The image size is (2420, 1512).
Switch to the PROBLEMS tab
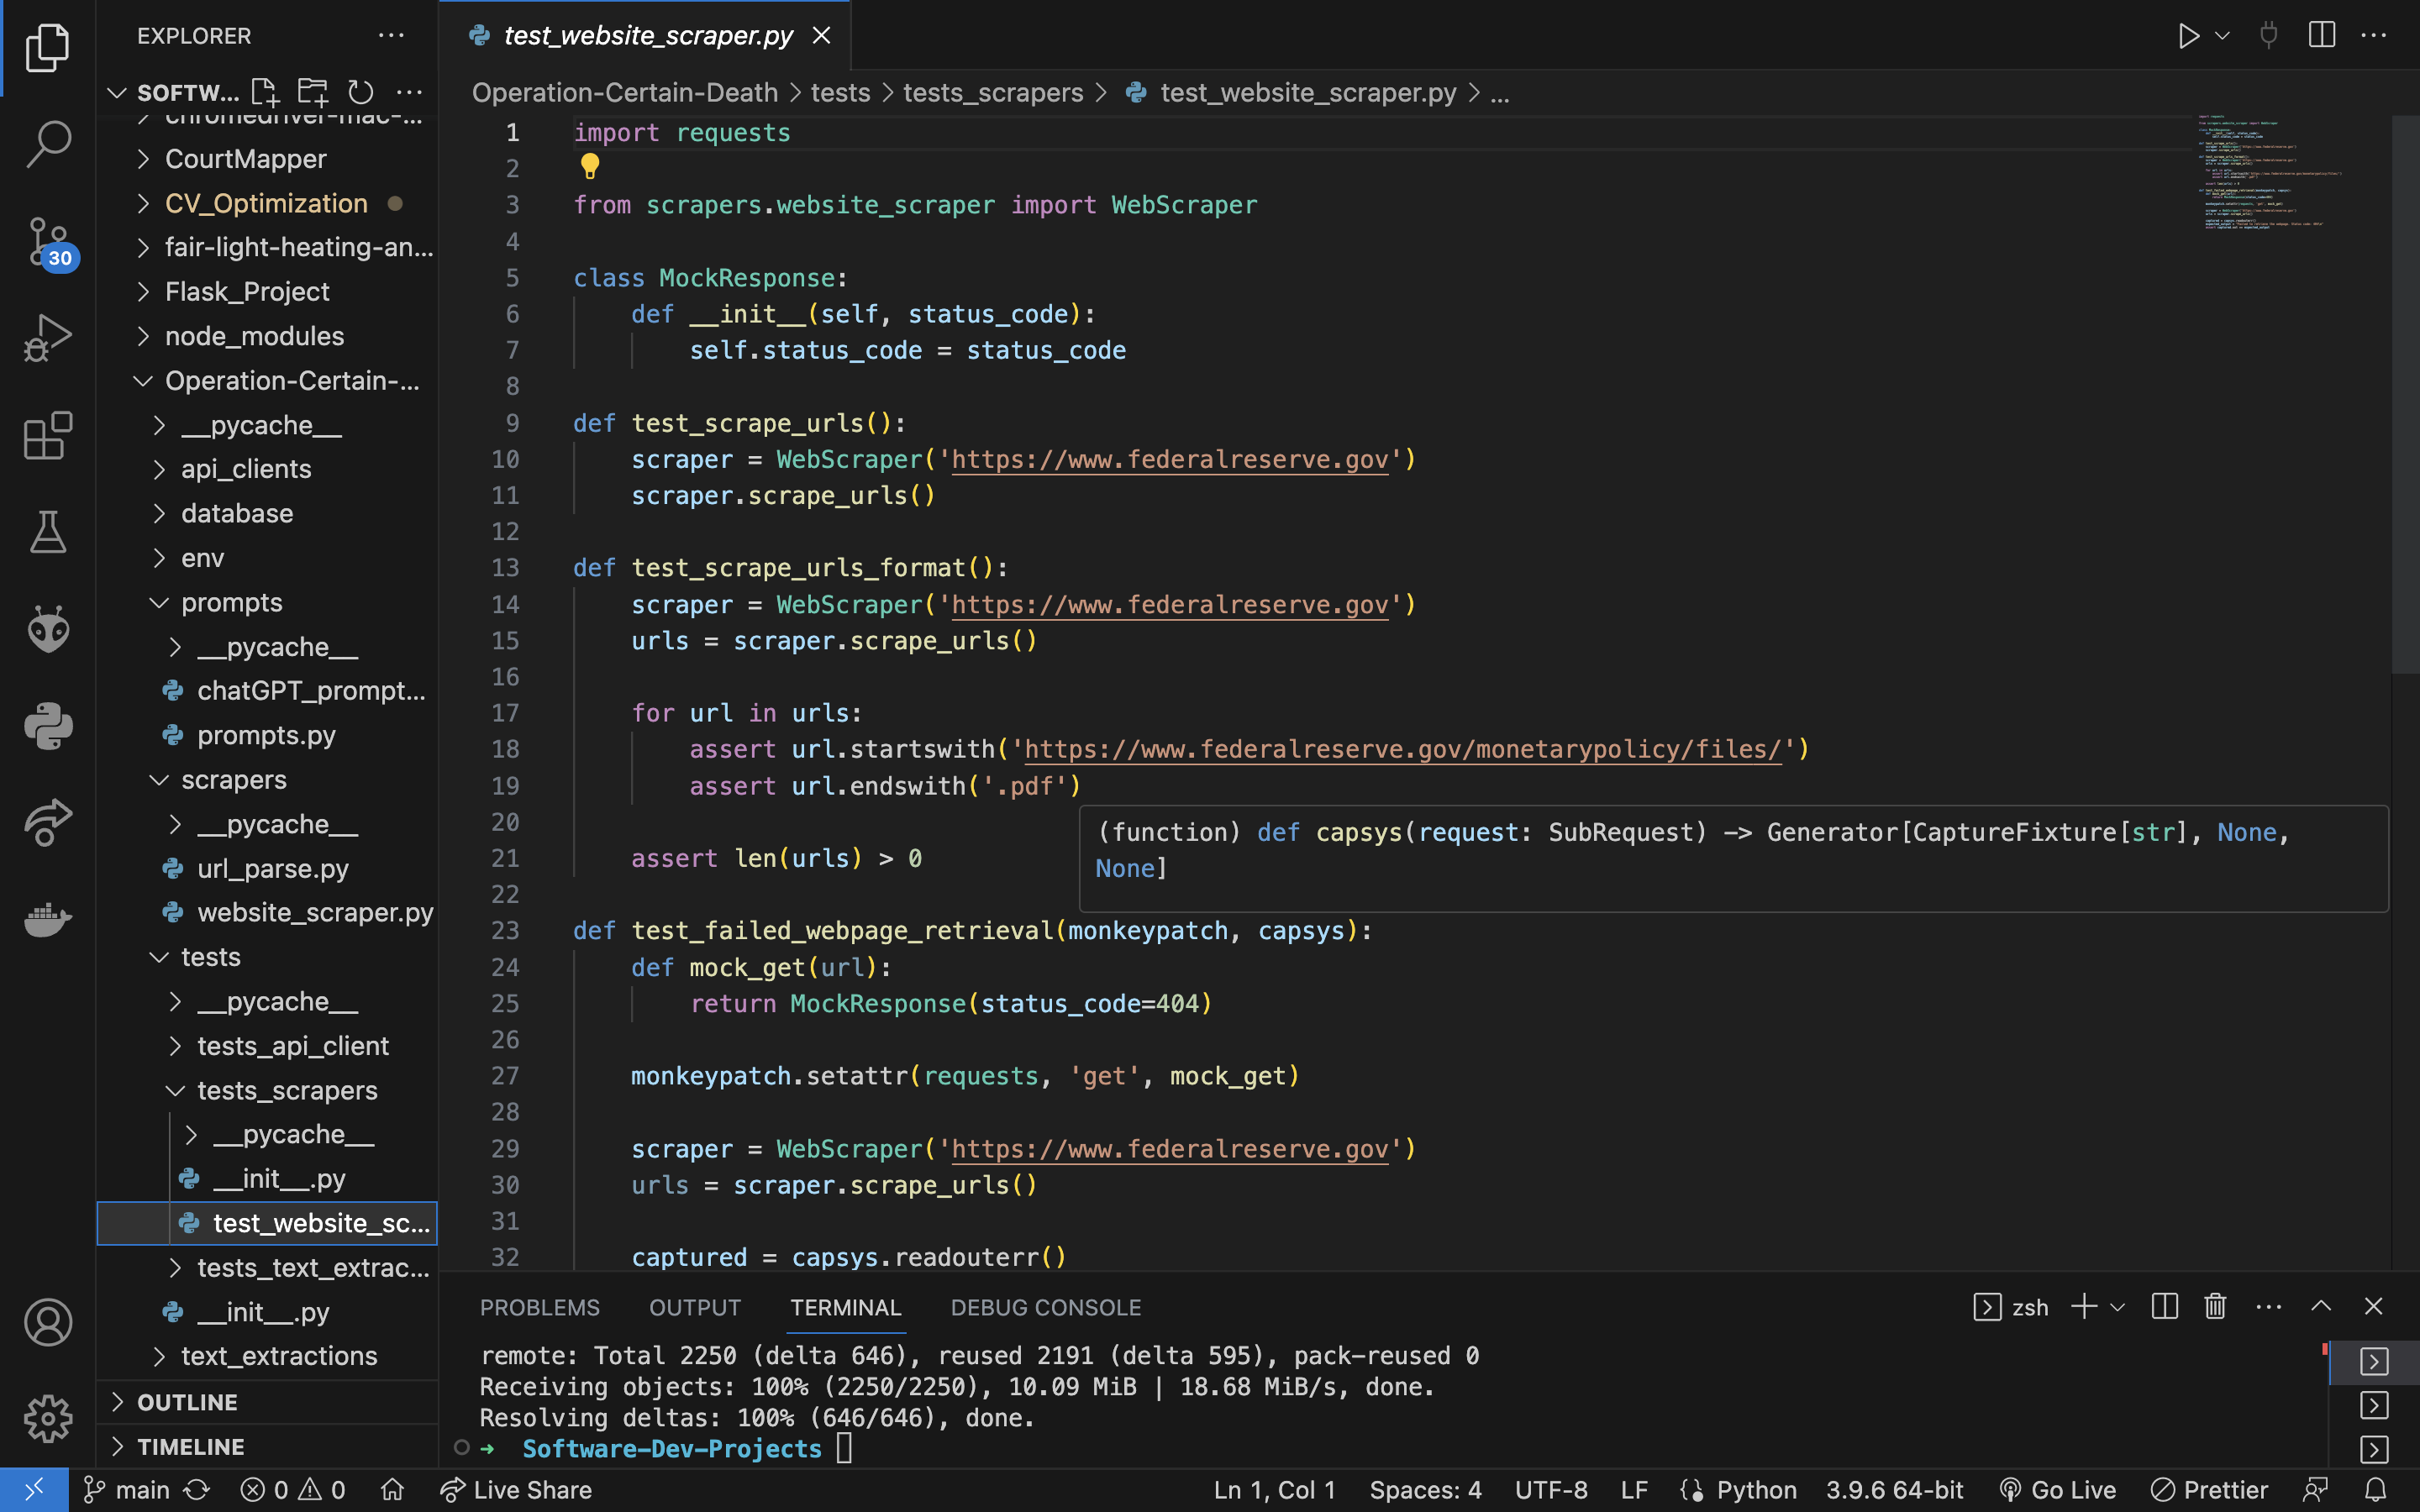539,1308
